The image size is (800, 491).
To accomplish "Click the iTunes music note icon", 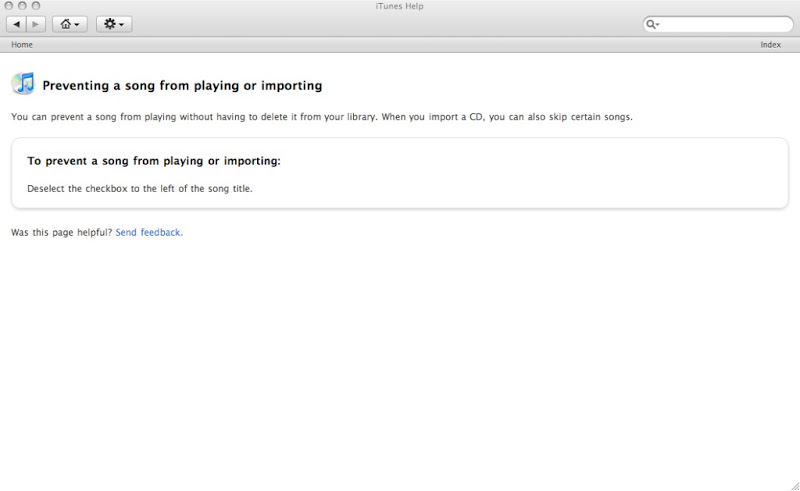I will pyautogui.click(x=23, y=84).
